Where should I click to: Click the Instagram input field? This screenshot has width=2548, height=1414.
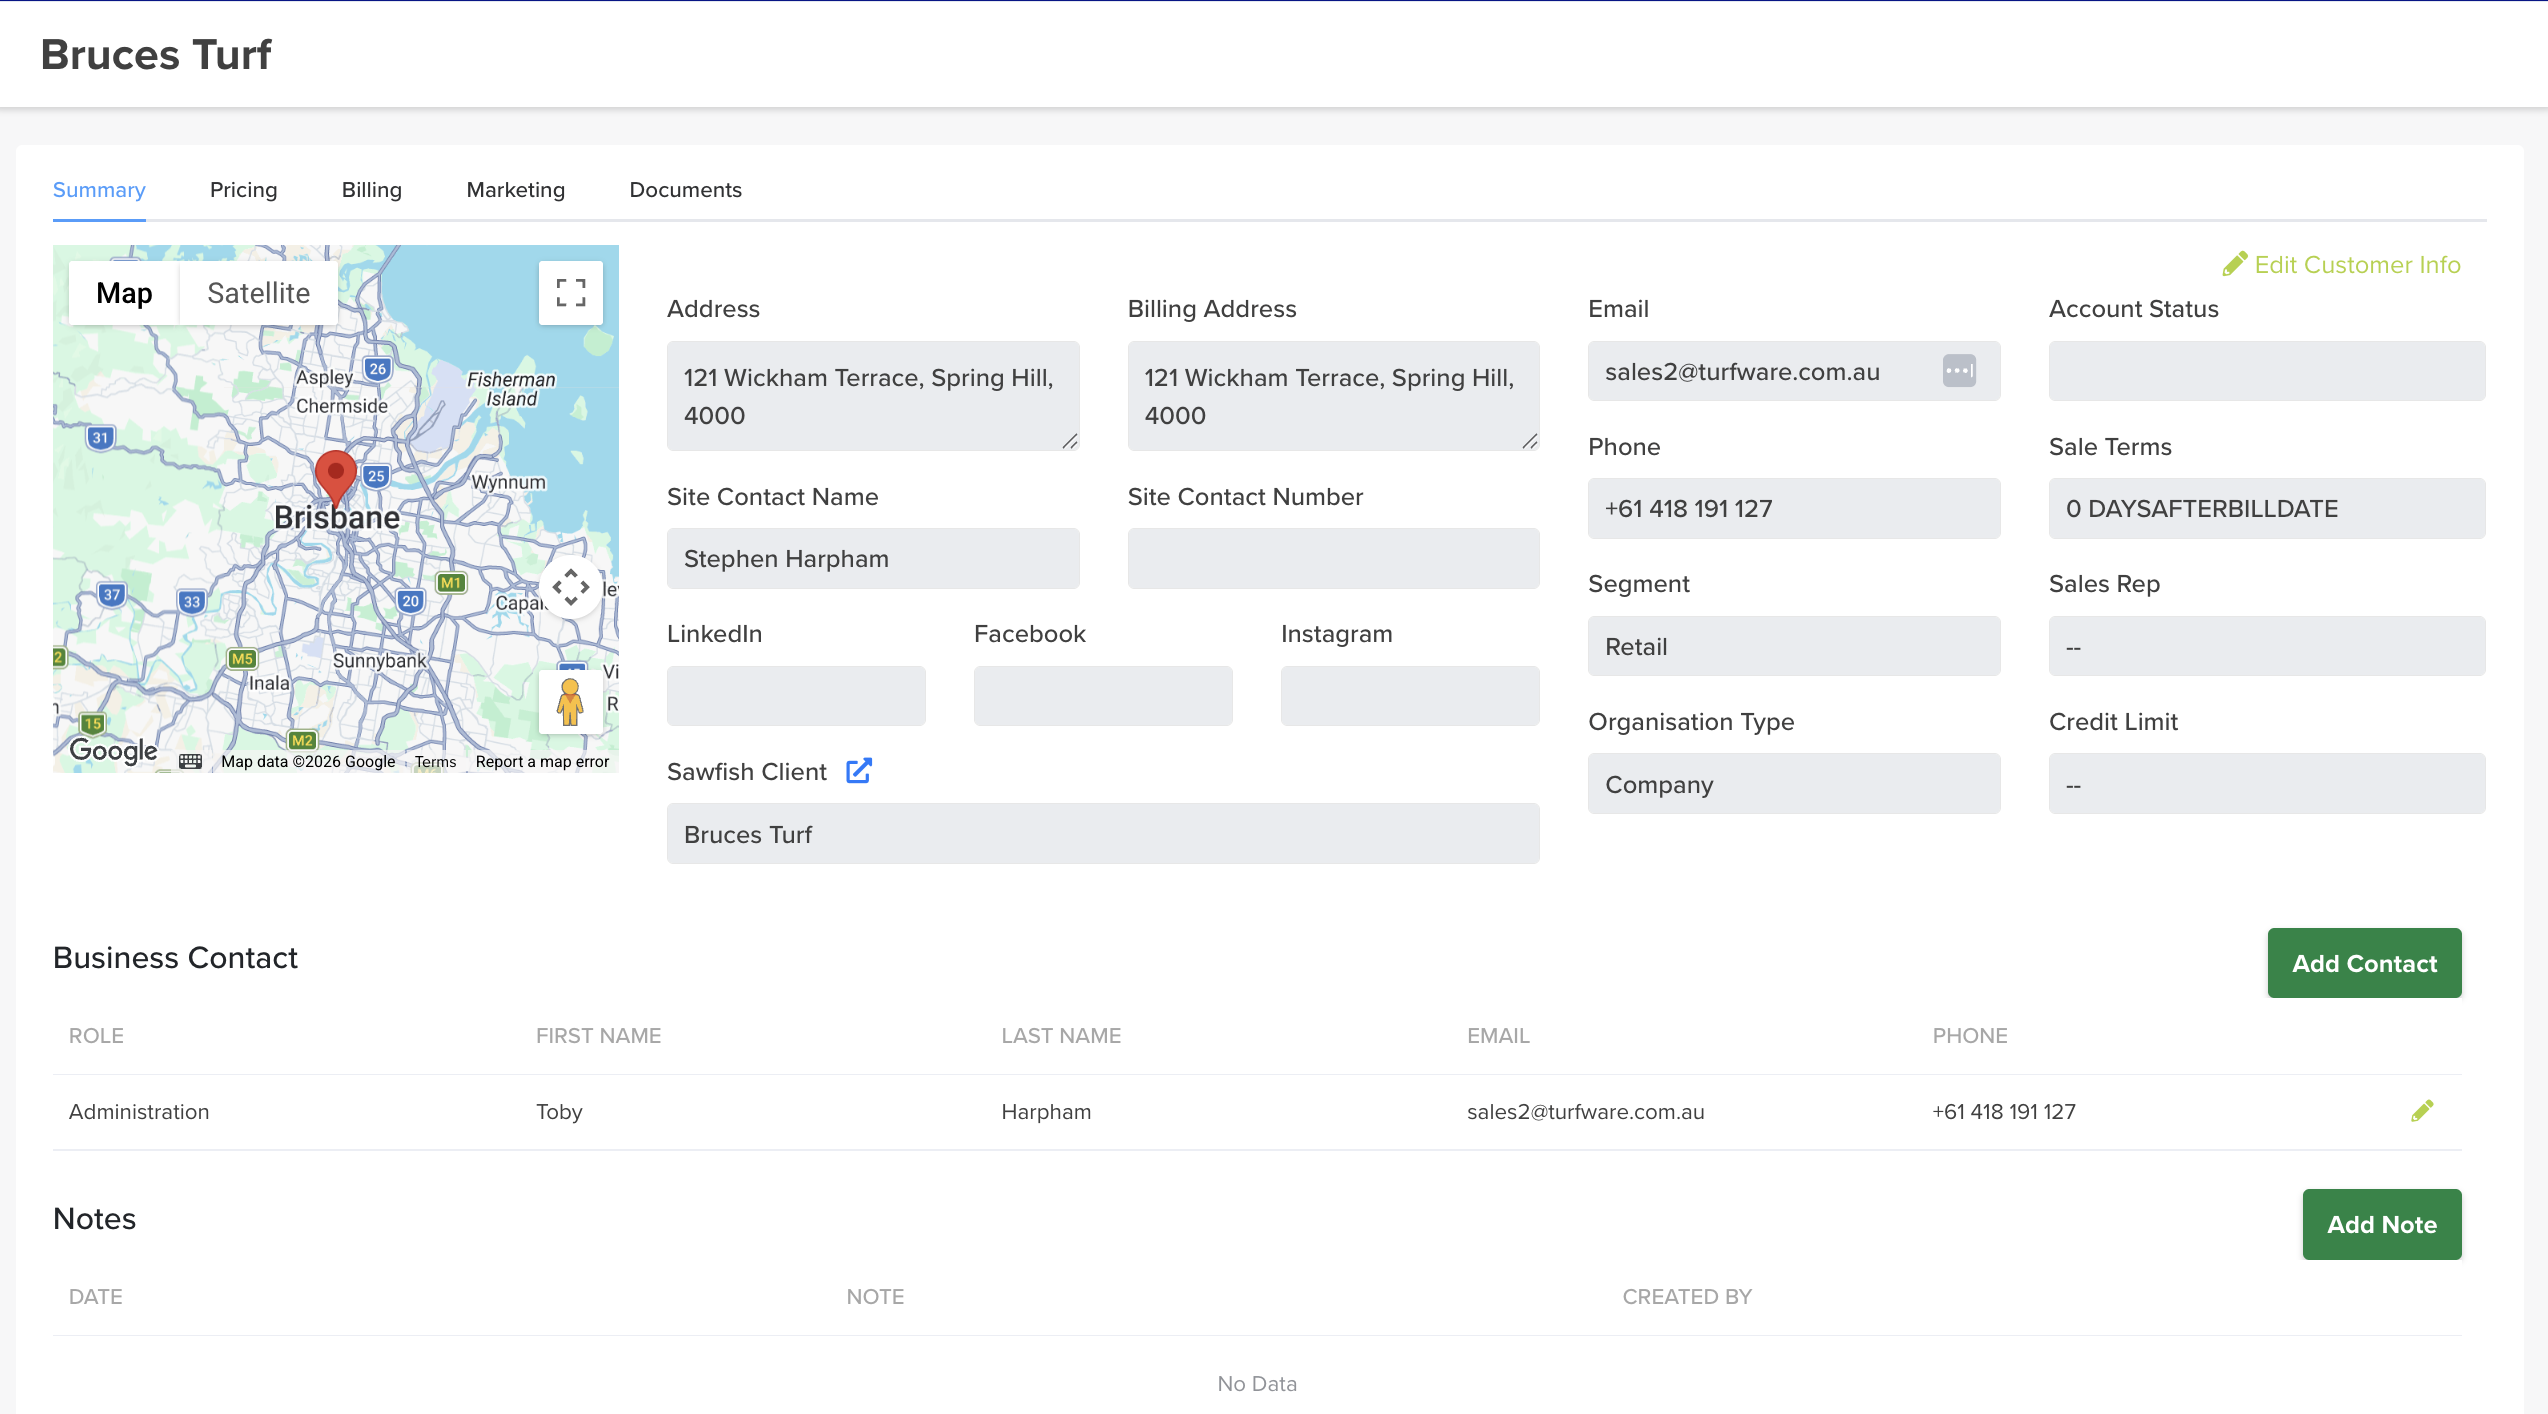point(1410,696)
